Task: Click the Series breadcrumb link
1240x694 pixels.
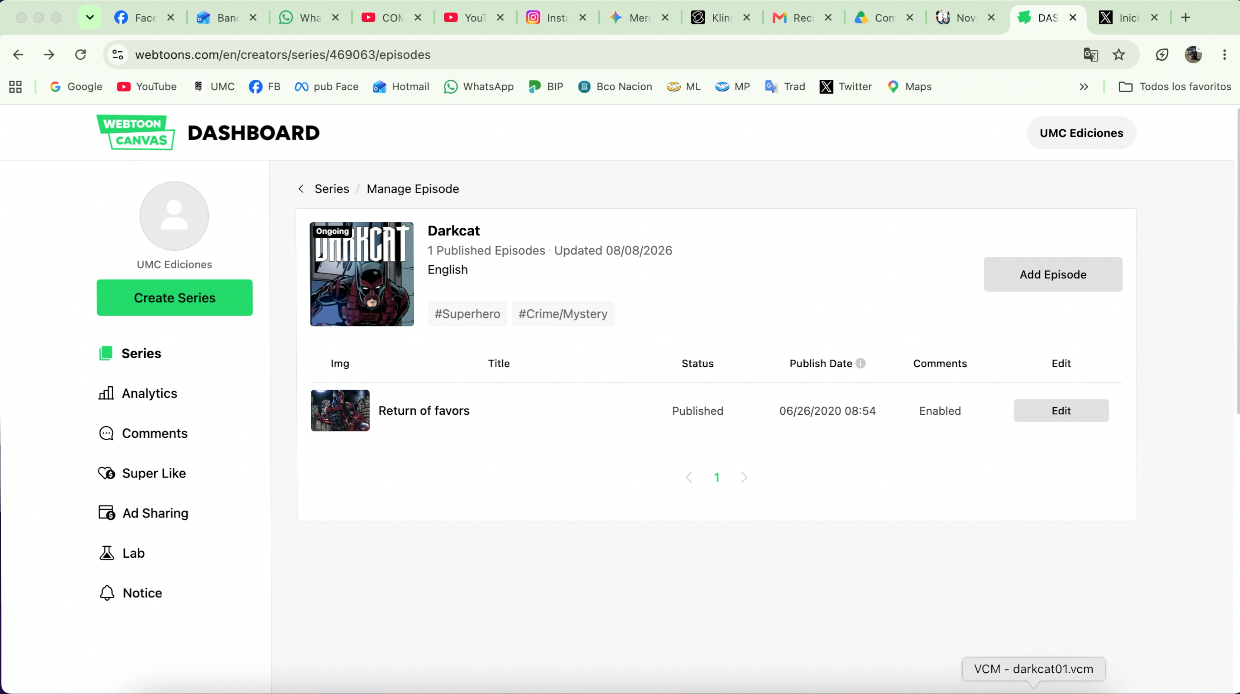Action: tap(332, 189)
